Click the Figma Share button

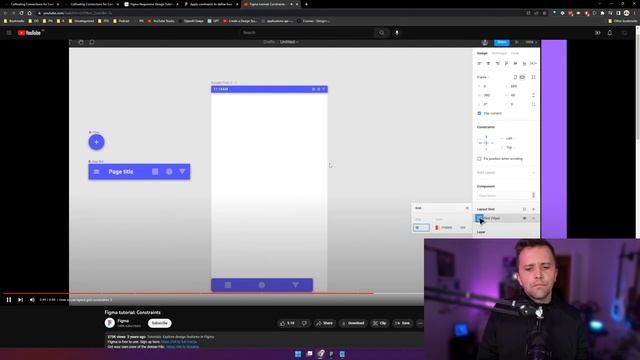502,42
